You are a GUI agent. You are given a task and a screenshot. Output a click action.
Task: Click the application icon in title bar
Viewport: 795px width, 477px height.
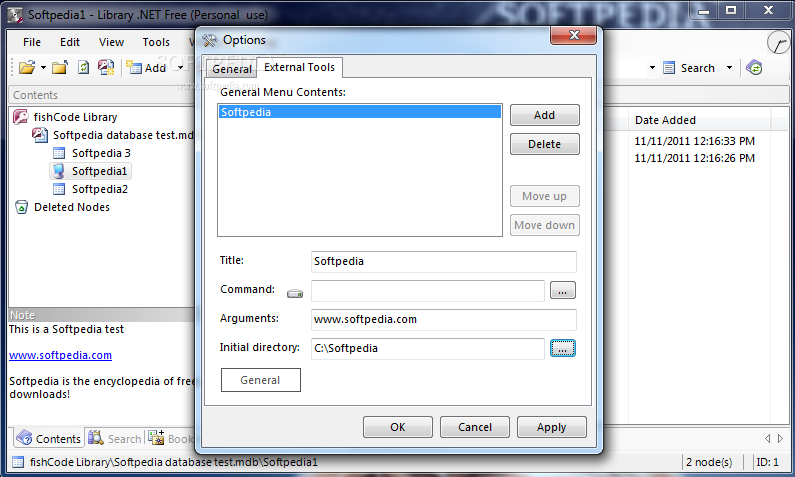coord(15,15)
